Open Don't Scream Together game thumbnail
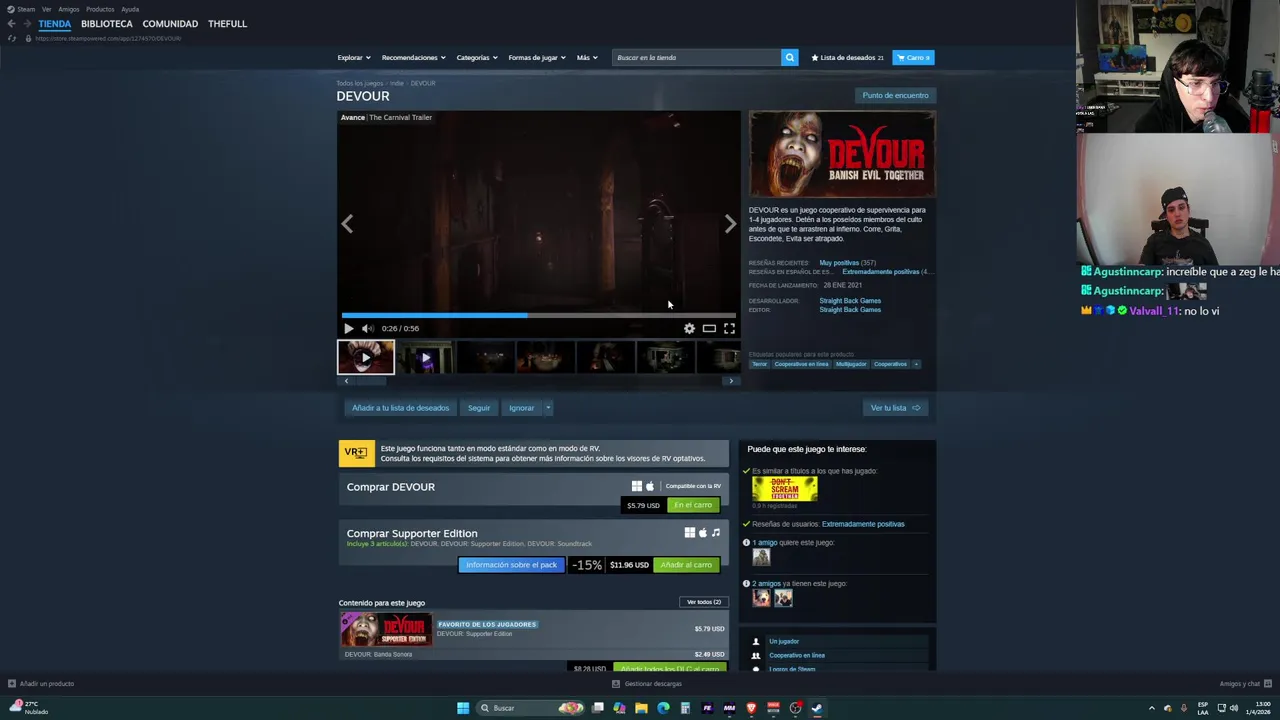The width and height of the screenshot is (1280, 720). pos(785,489)
